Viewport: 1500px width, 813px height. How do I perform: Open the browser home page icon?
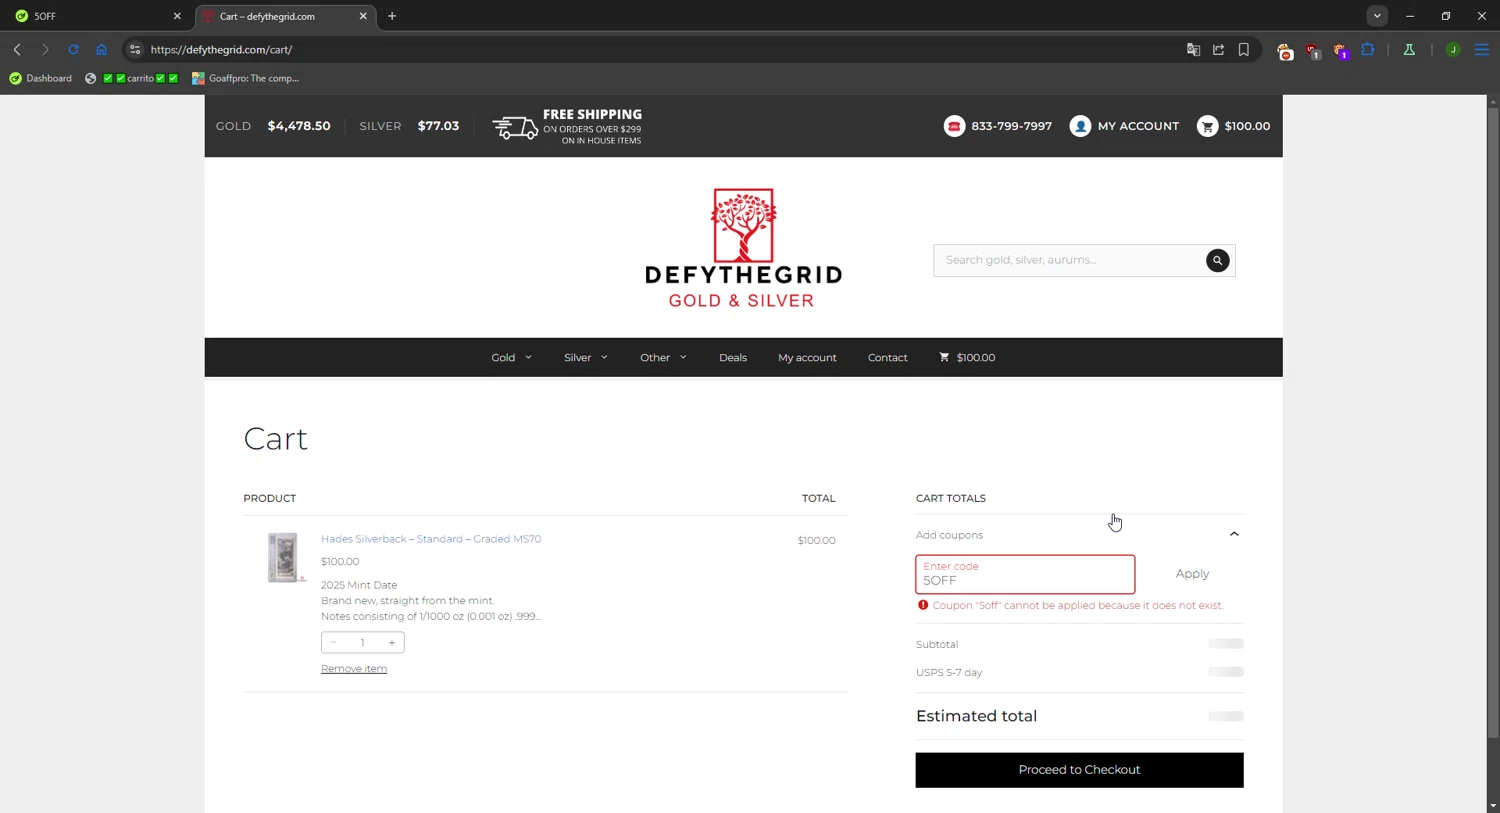(x=101, y=49)
